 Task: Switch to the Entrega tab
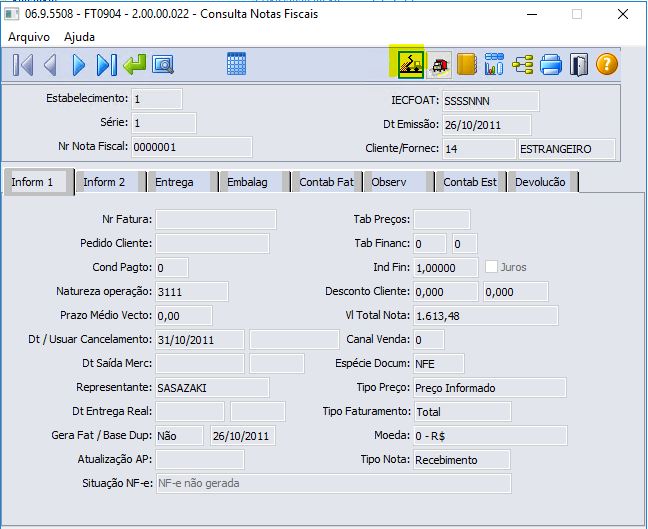(174, 182)
